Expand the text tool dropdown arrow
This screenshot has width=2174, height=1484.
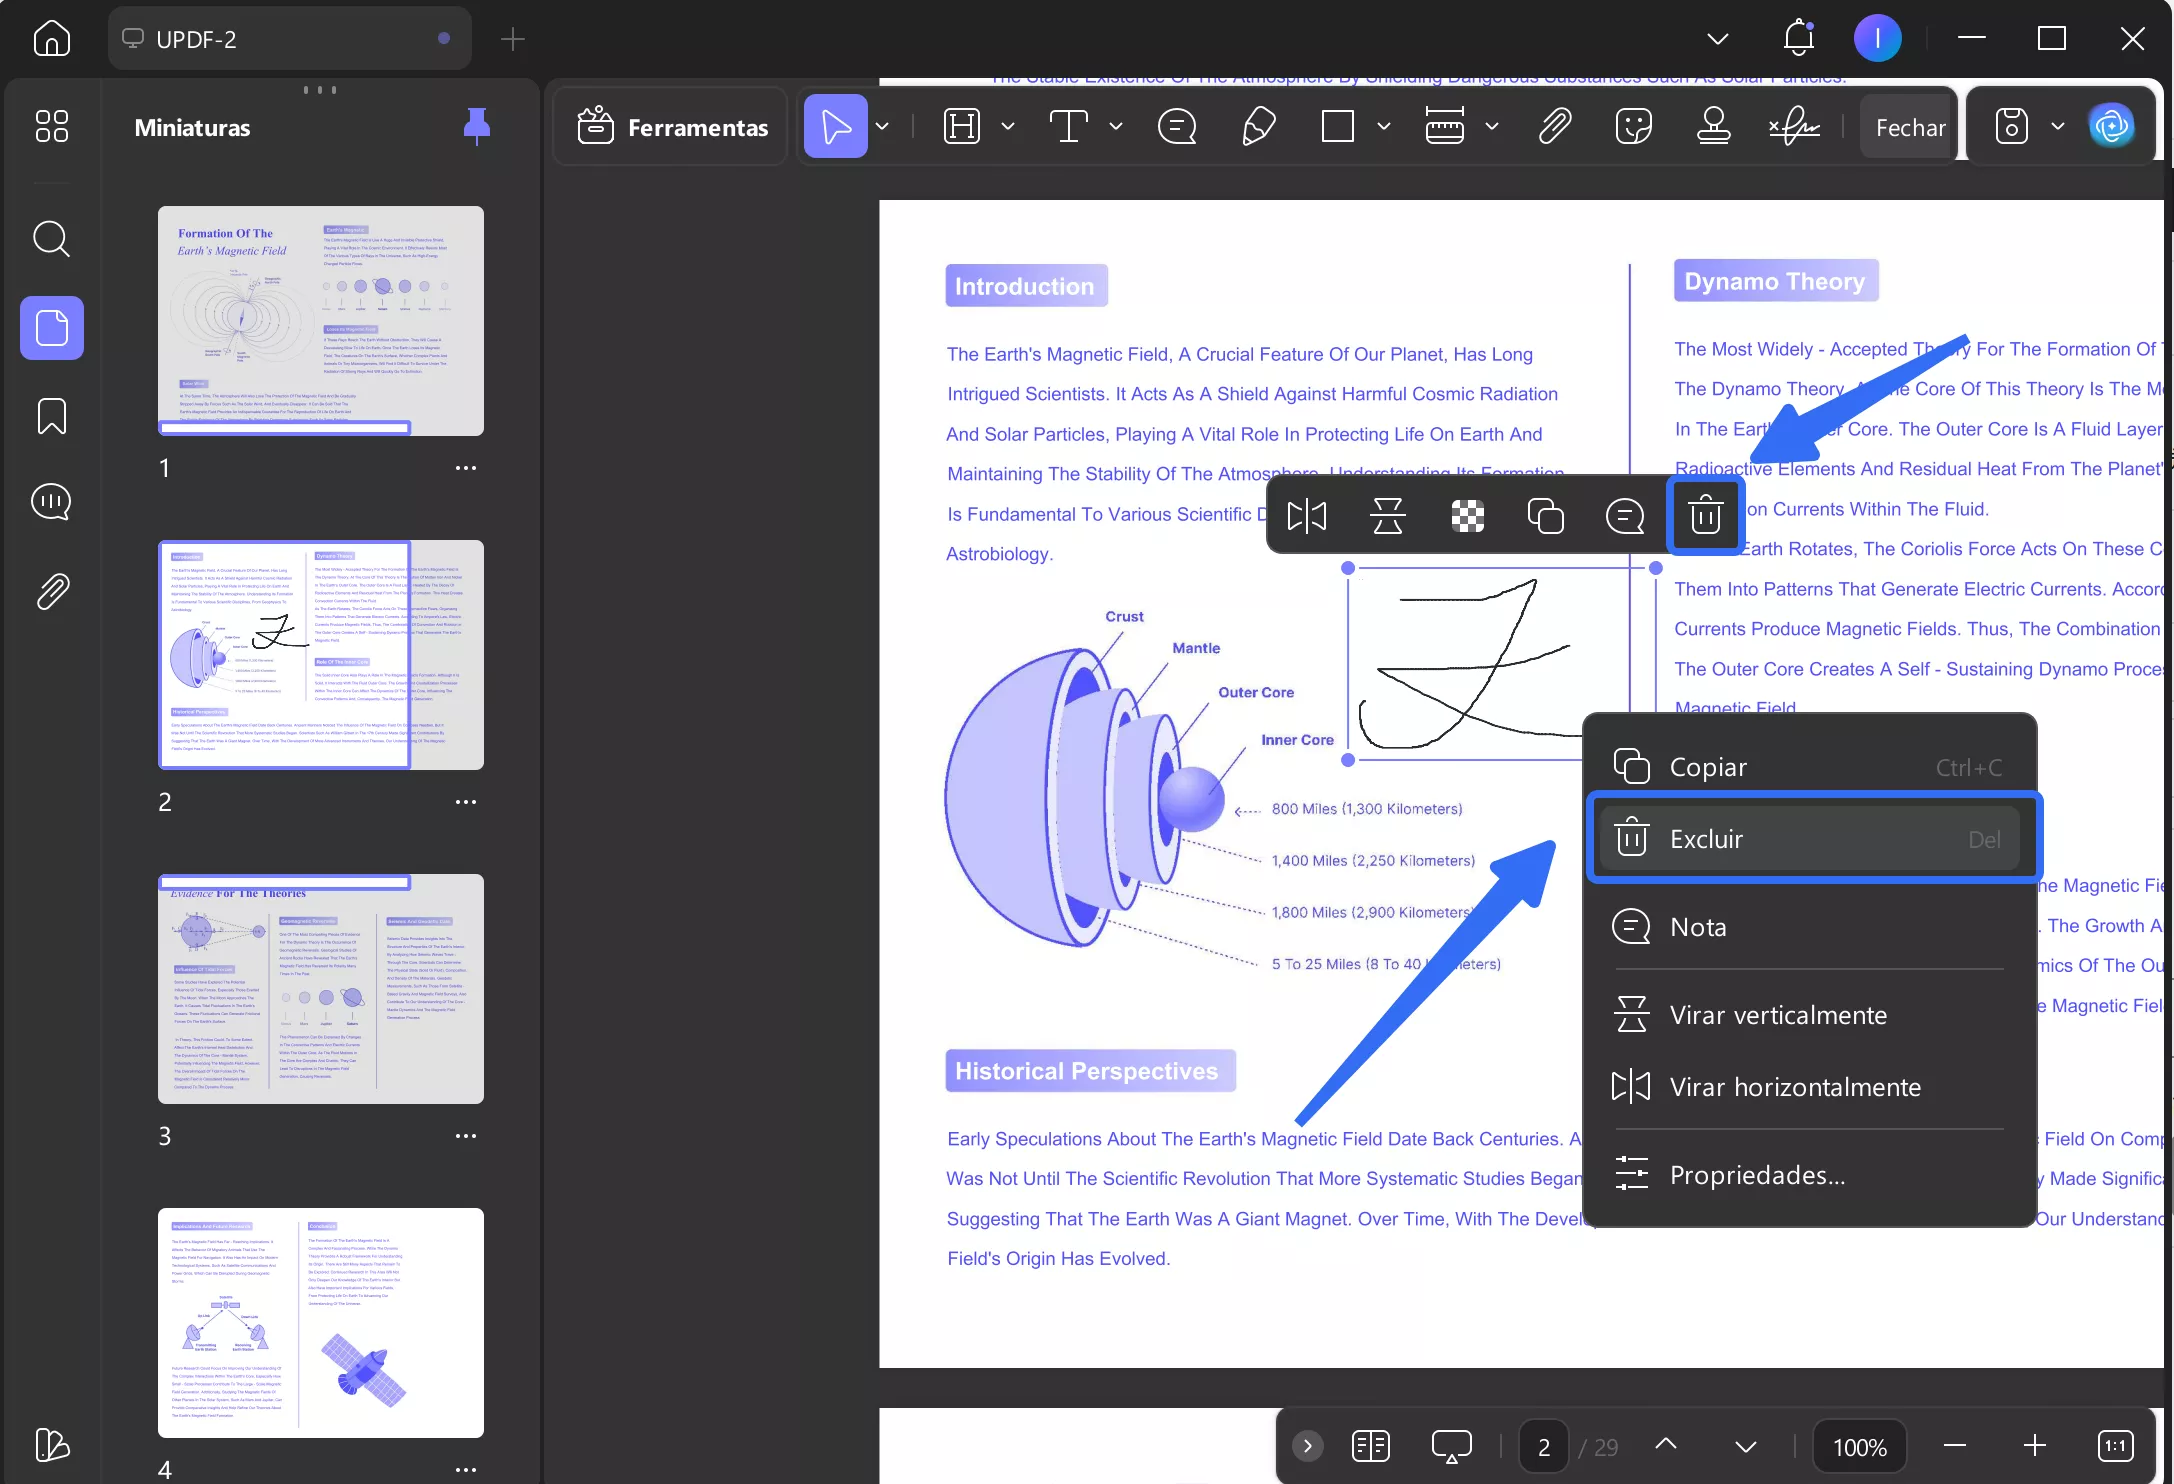click(x=1116, y=126)
